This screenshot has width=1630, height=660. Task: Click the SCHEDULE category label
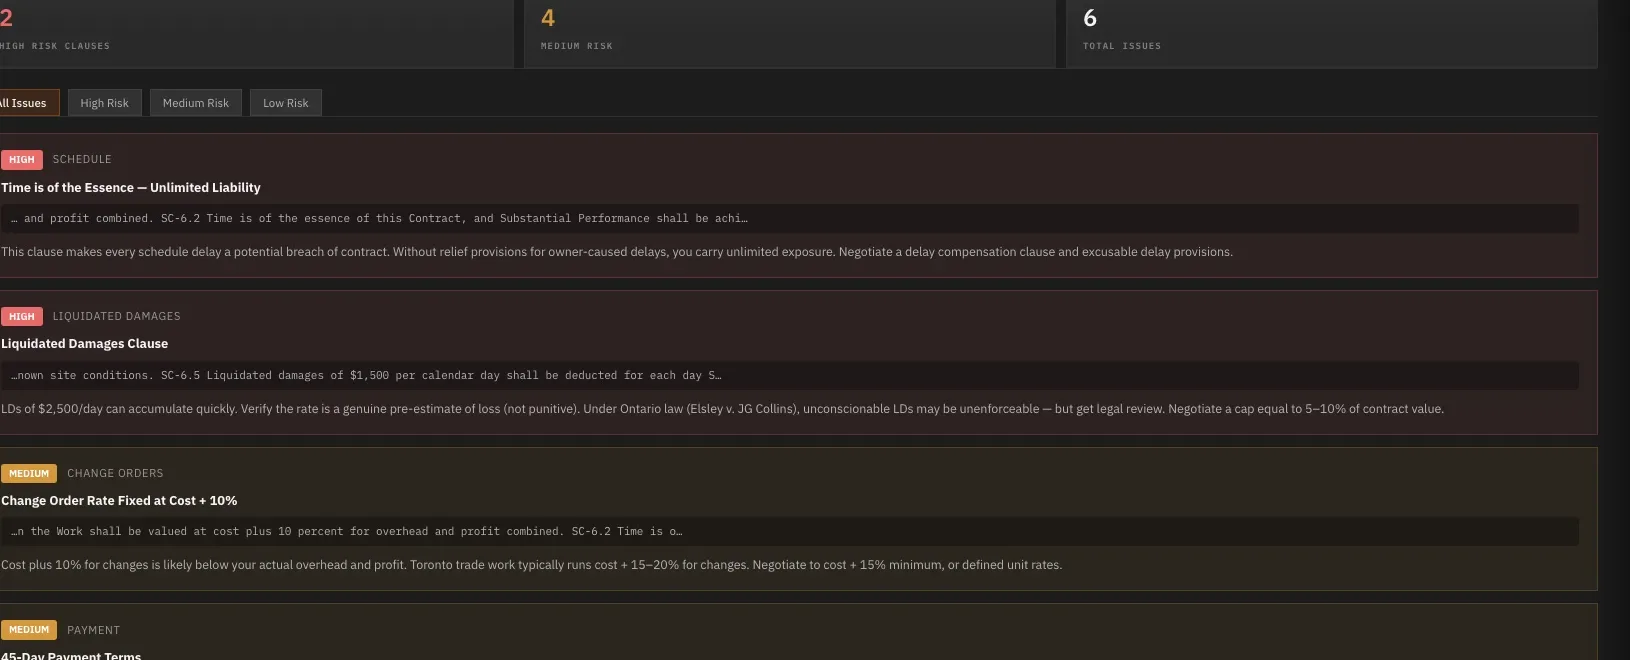82,159
